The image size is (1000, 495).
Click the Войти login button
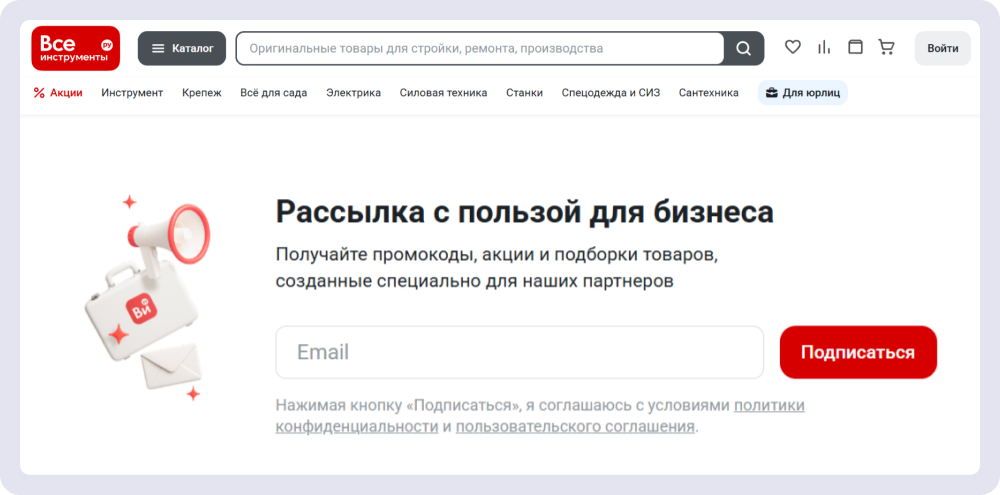tap(943, 48)
